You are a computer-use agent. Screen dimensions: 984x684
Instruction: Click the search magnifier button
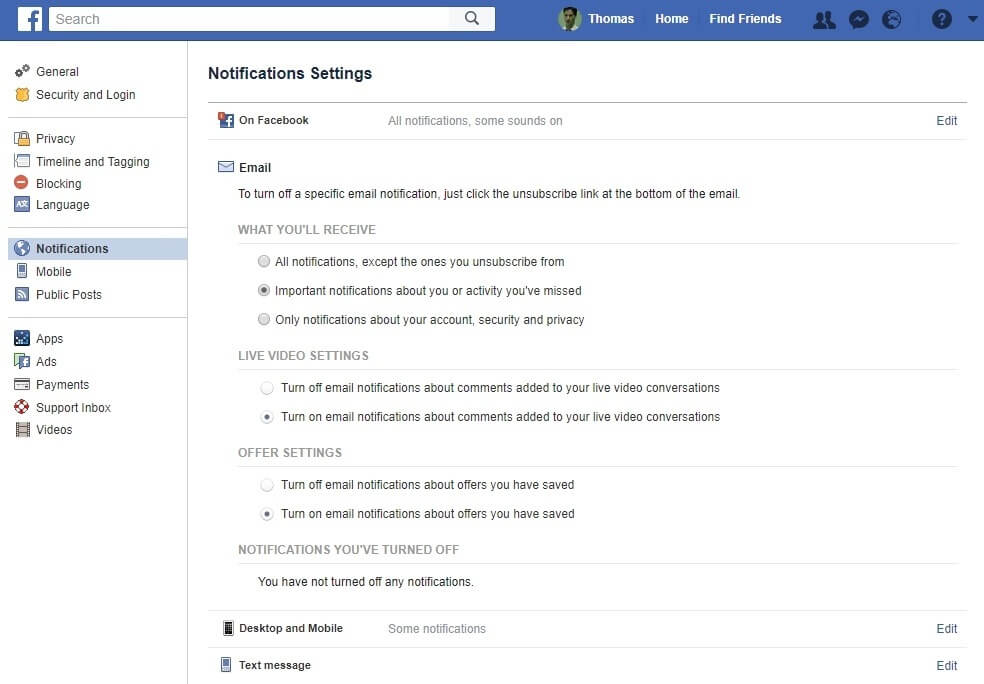[472, 19]
